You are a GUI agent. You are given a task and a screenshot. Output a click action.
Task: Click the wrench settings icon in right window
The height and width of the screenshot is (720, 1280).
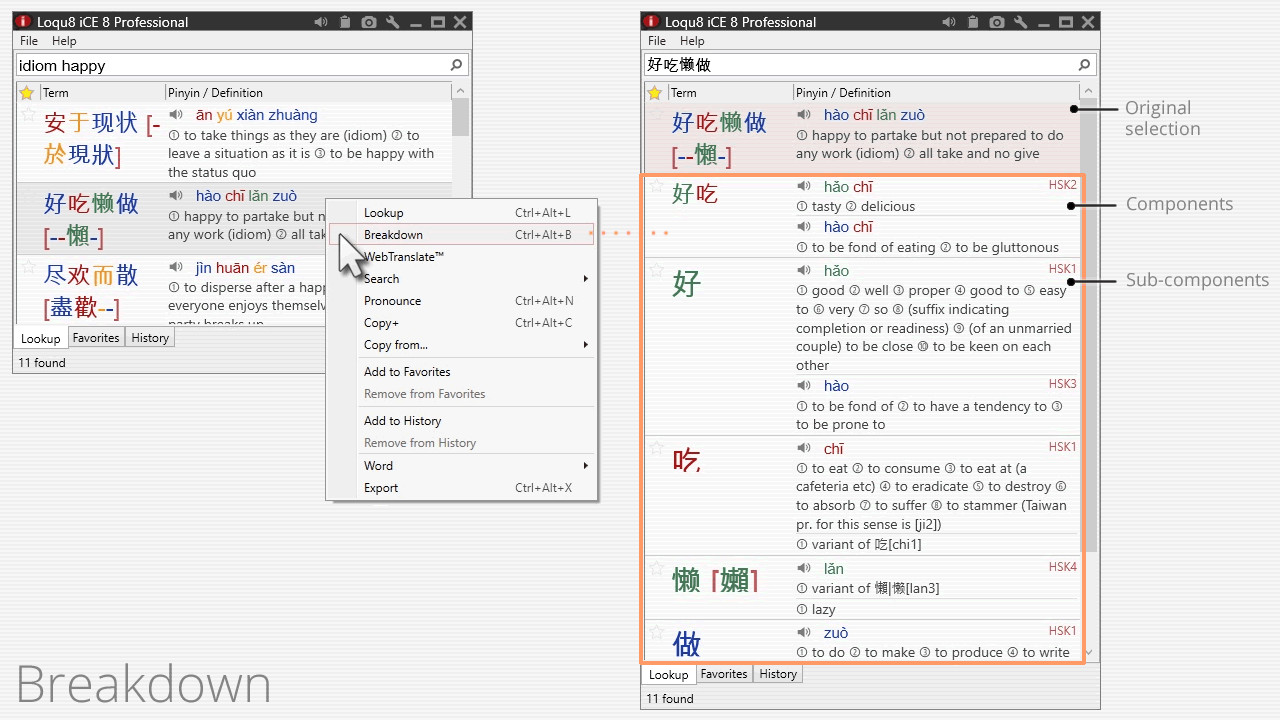click(1021, 22)
